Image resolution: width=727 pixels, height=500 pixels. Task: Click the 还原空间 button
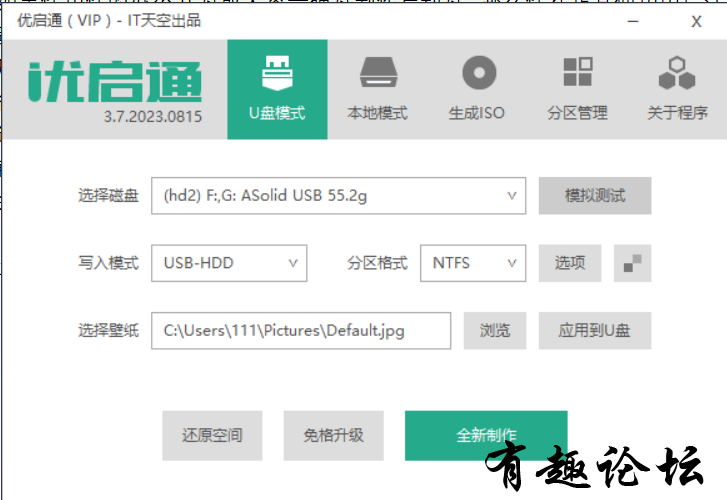pos(212,436)
